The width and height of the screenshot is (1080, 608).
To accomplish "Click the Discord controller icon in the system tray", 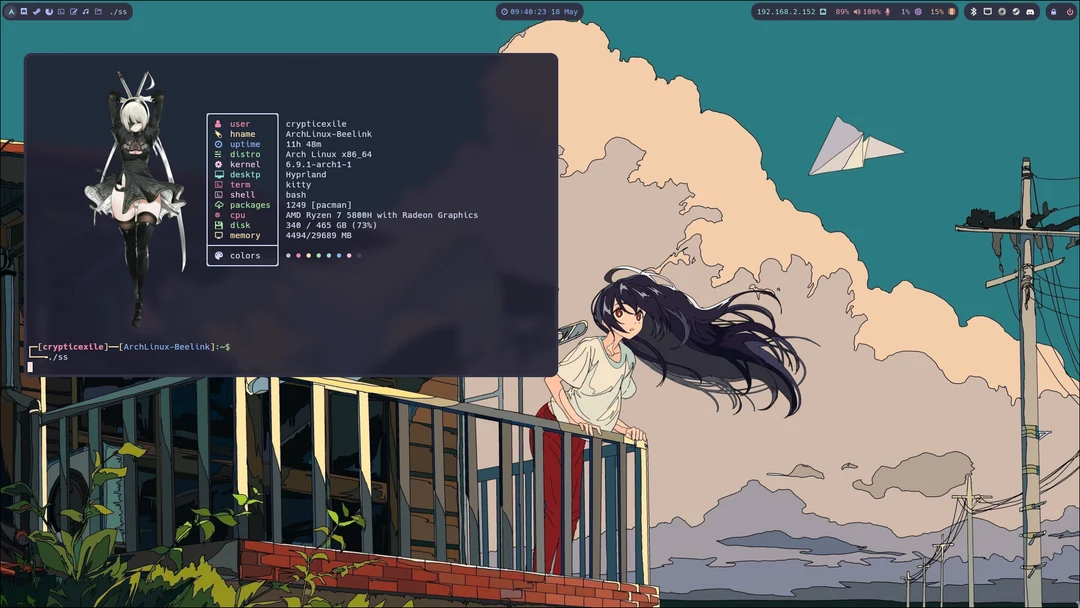I will pos(1030,11).
